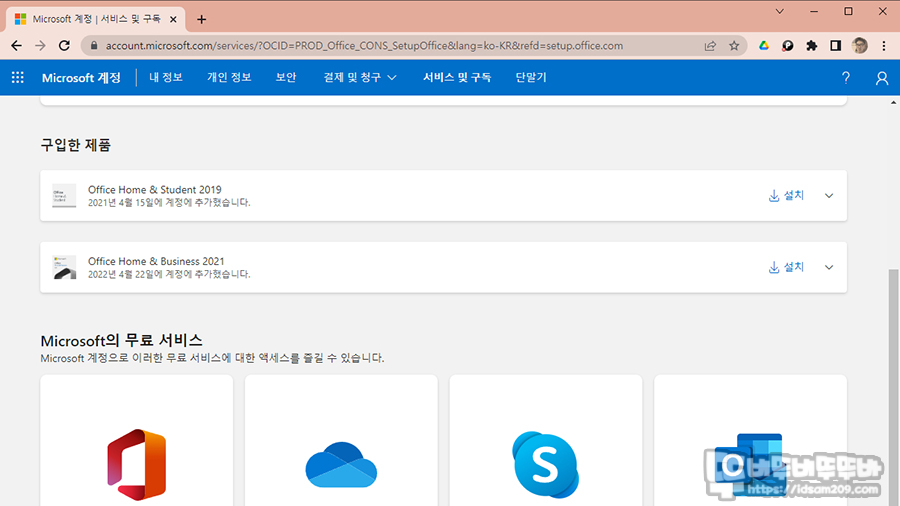Image resolution: width=900 pixels, height=506 pixels.
Task: Install Office Home & Business 2021
Action: click(x=786, y=267)
